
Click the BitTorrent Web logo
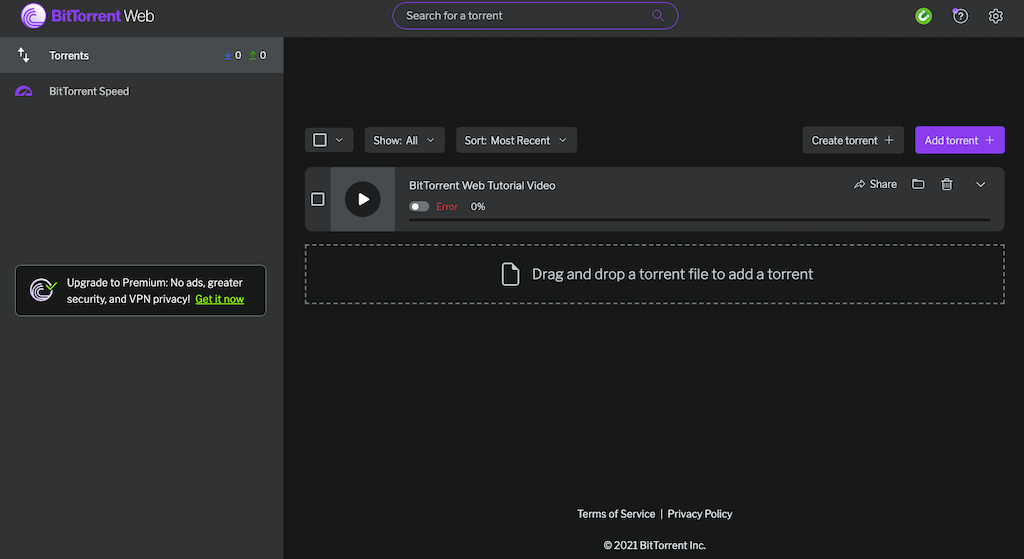click(x=88, y=16)
